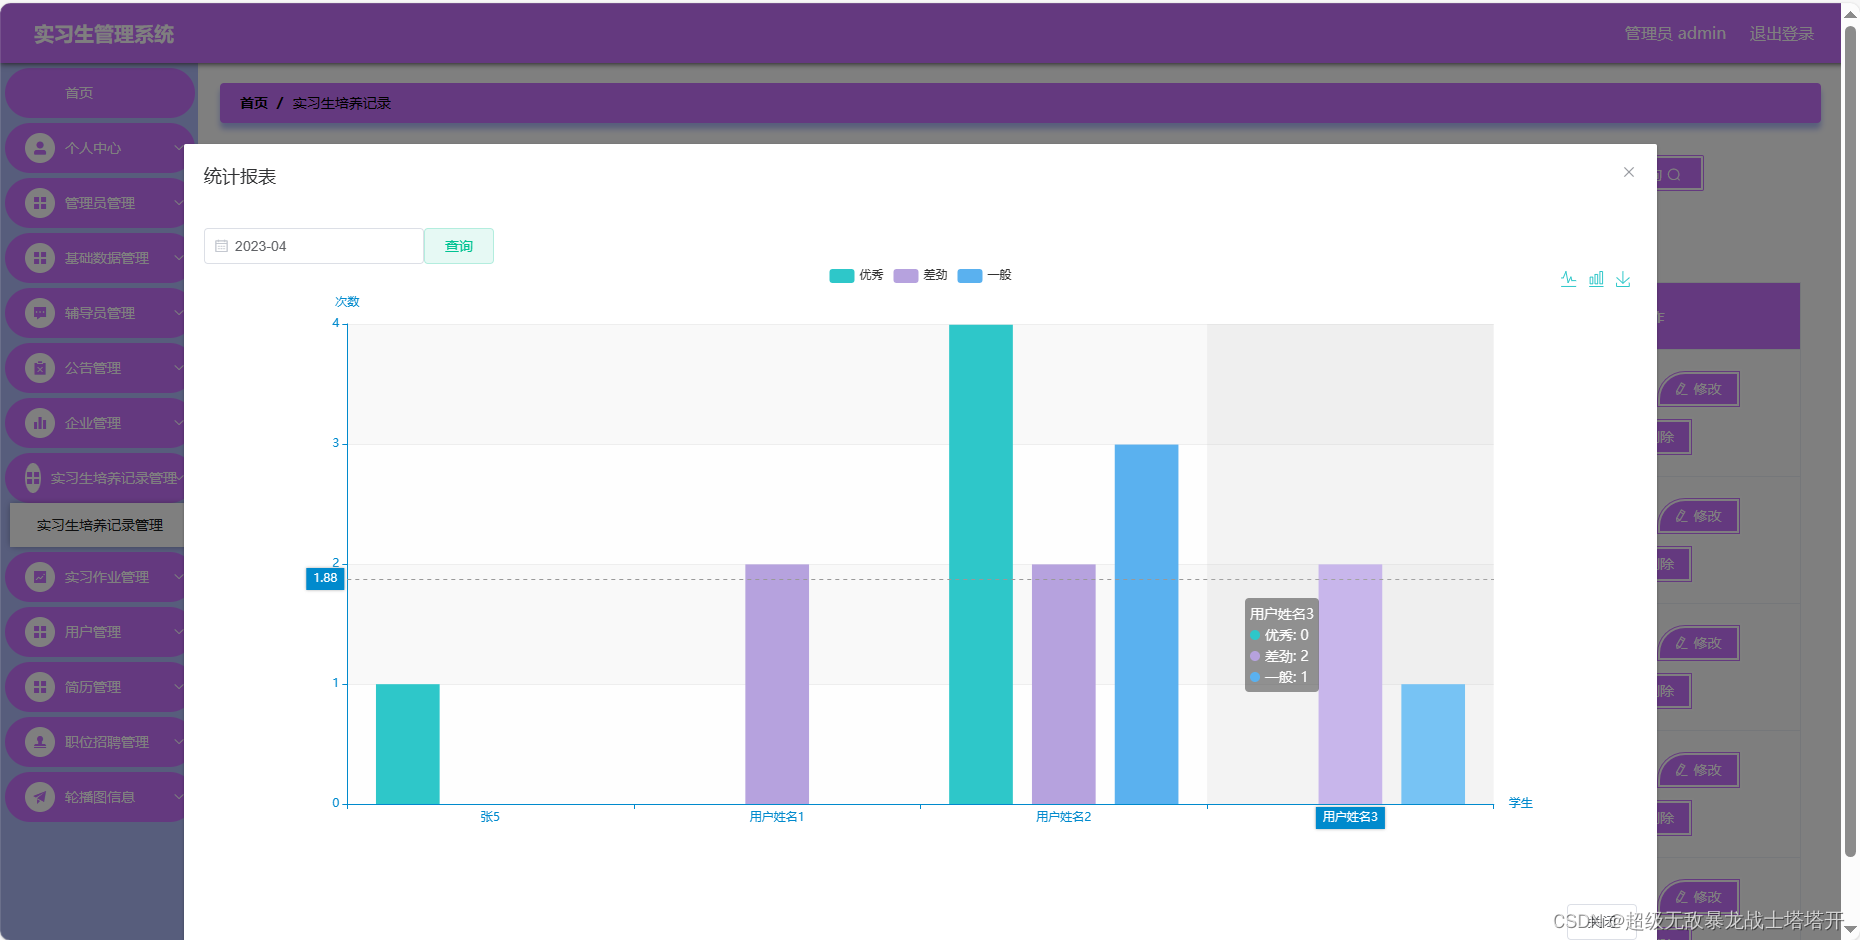Image resolution: width=1860 pixels, height=940 pixels.
Task: Expand the 简历管理 menu arrow
Action: point(178,687)
